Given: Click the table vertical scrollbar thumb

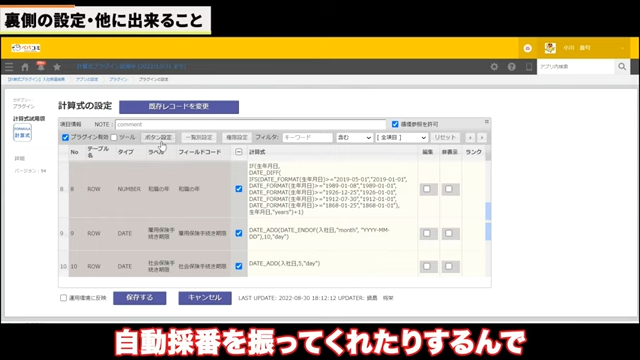Looking at the screenshot, I should 488,220.
